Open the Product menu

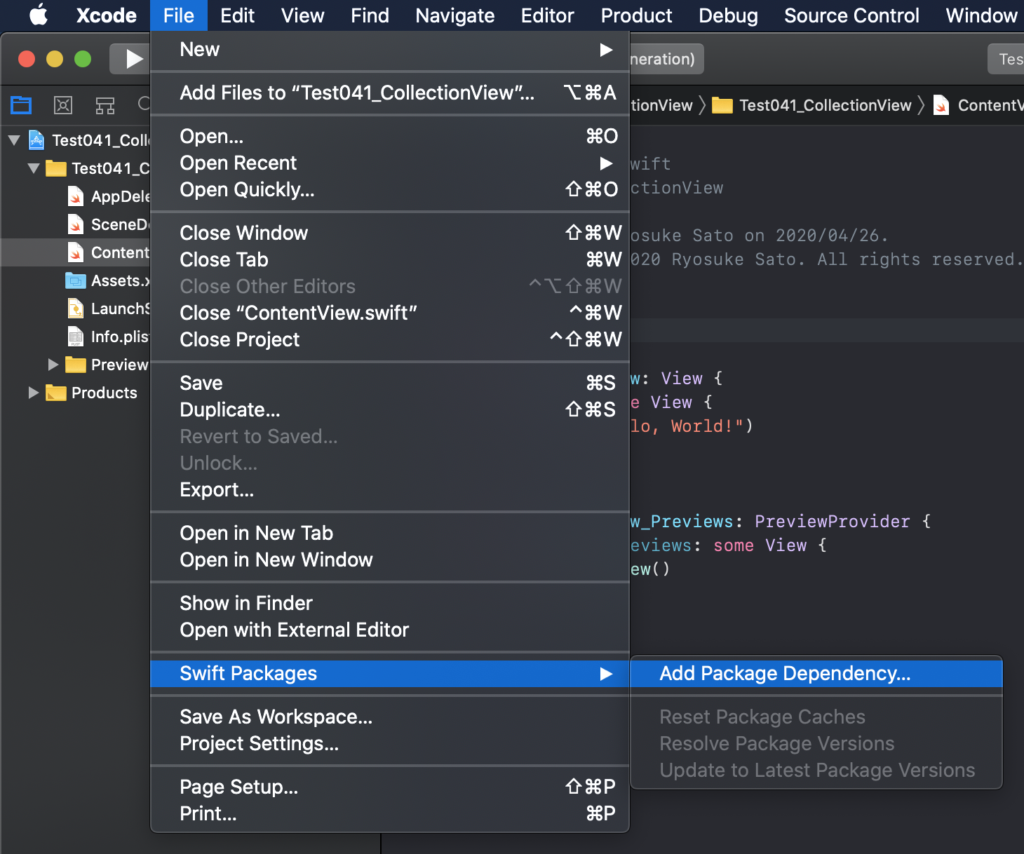click(636, 15)
